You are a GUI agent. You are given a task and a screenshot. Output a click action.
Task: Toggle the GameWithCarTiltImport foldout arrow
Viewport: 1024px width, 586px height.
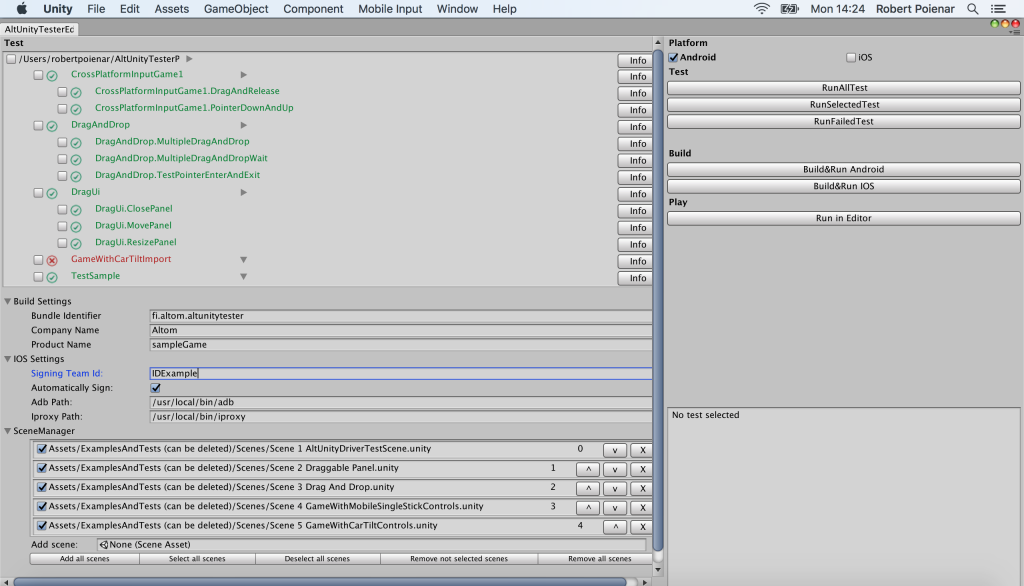pyautogui.click(x=244, y=259)
